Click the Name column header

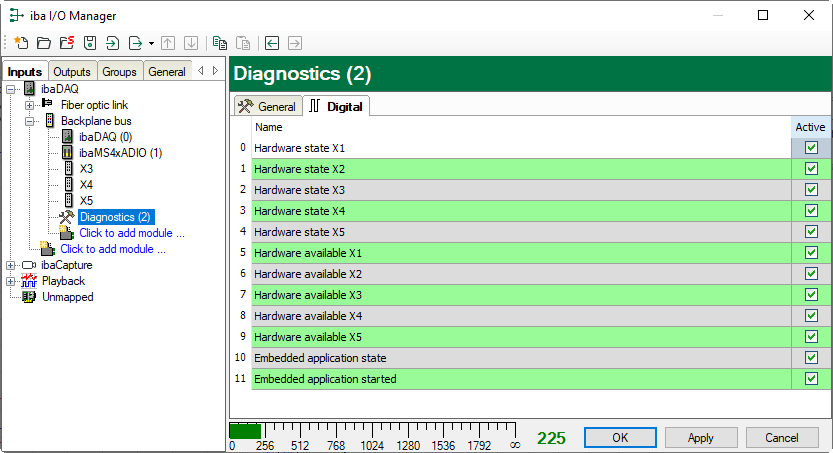click(x=521, y=127)
